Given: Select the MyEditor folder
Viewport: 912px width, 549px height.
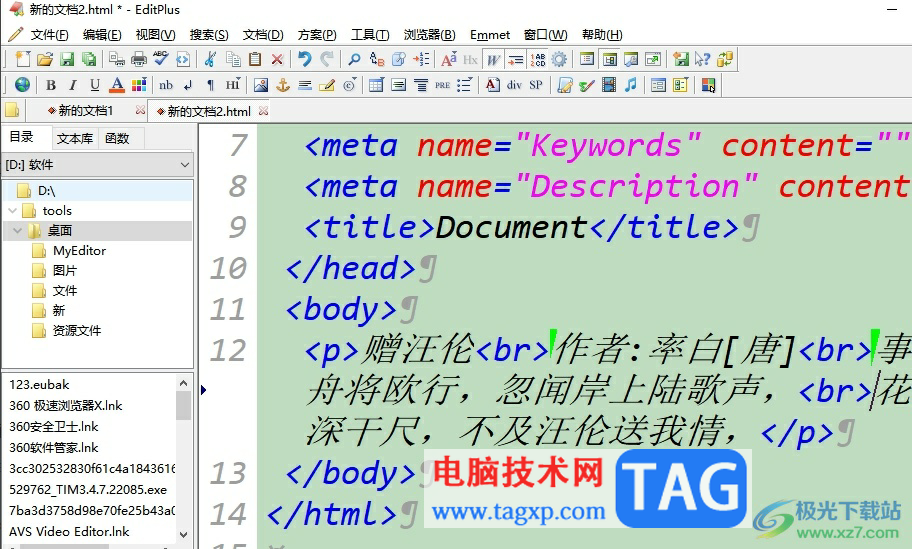Looking at the screenshot, I should [79, 250].
